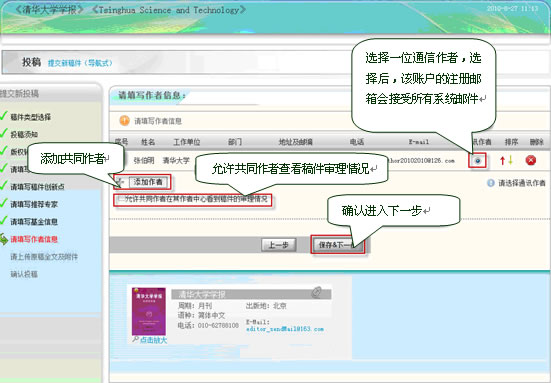Screen dimensions: 551x383
Task: Click 保存&下一步 button
Action: [337, 245]
